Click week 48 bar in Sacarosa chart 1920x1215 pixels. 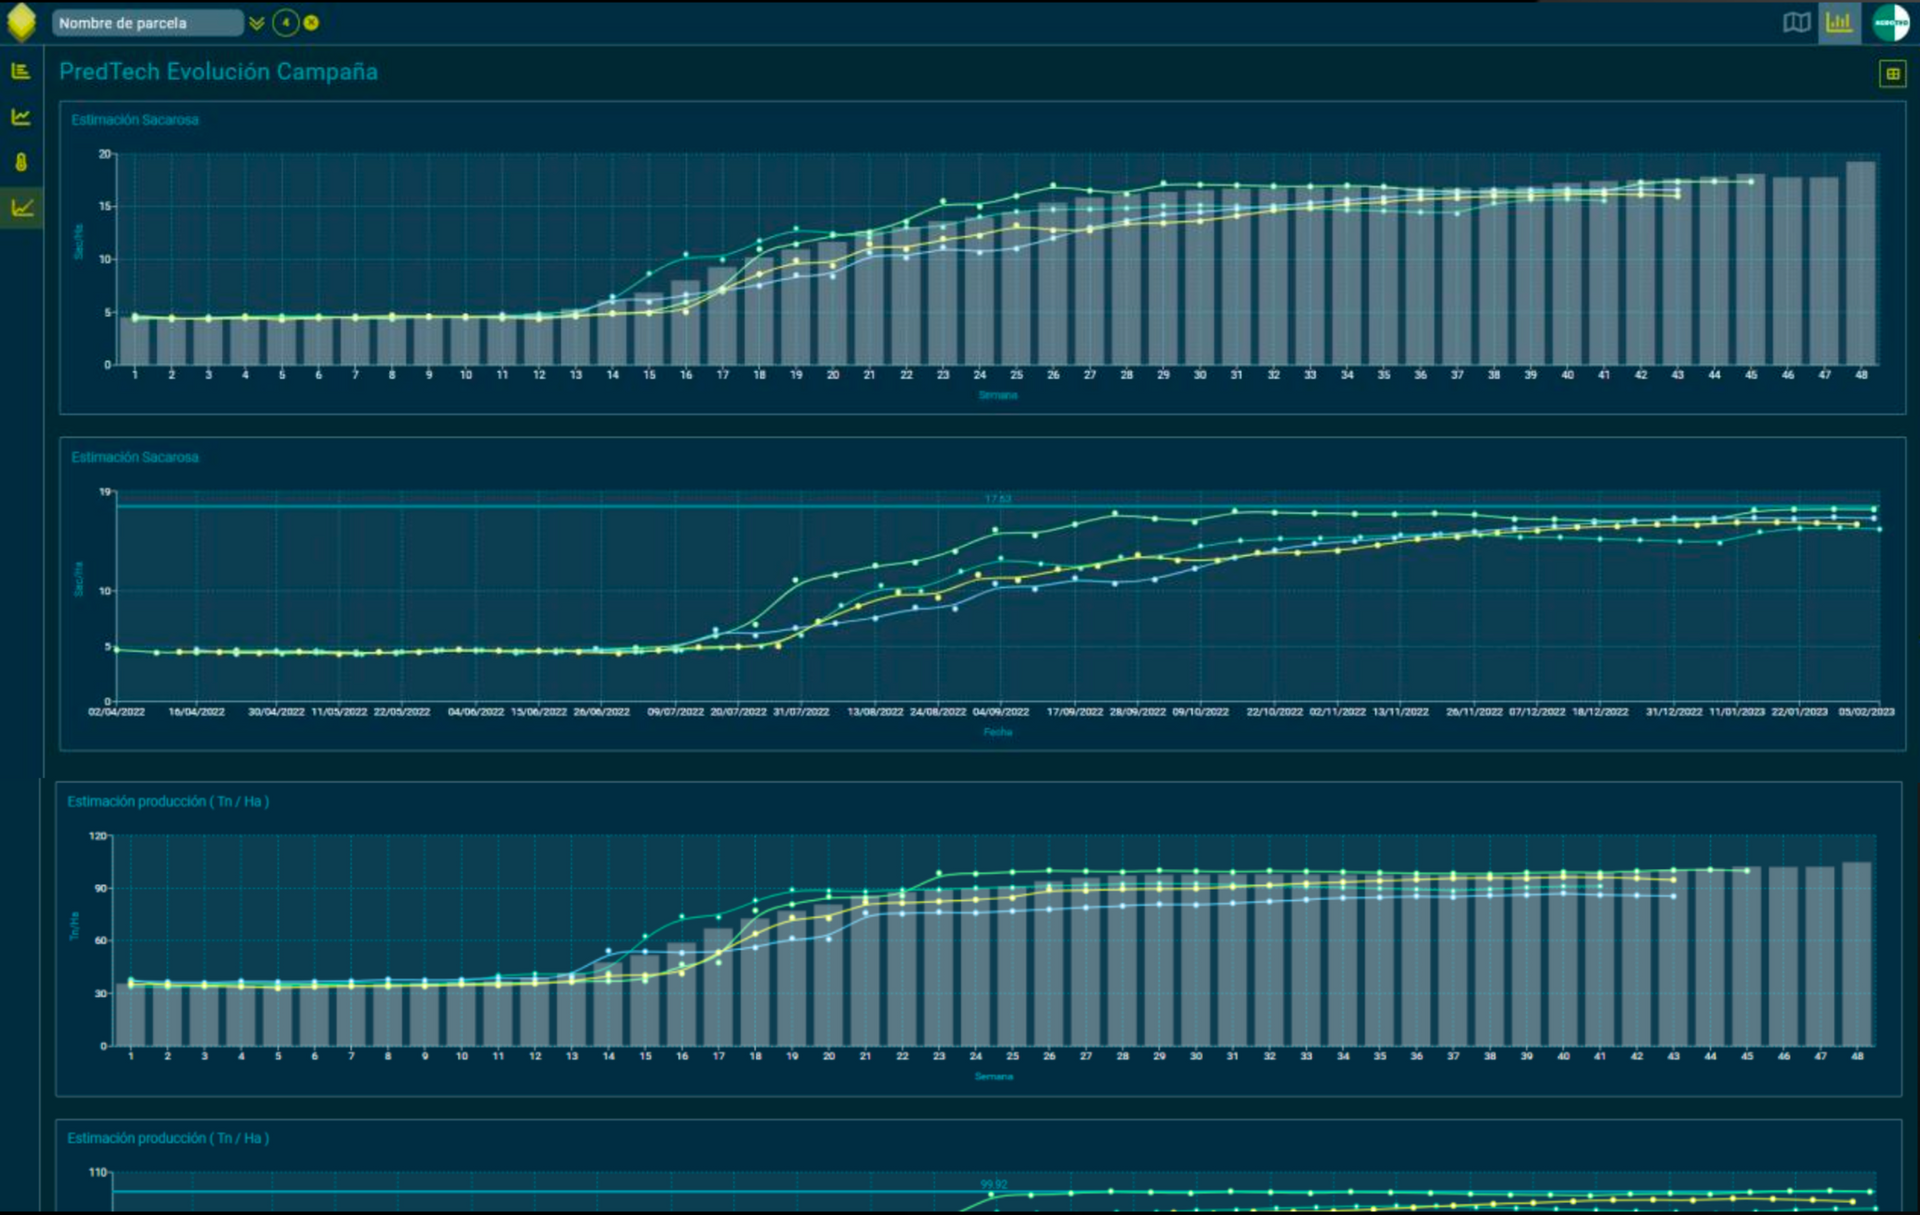1861,263
